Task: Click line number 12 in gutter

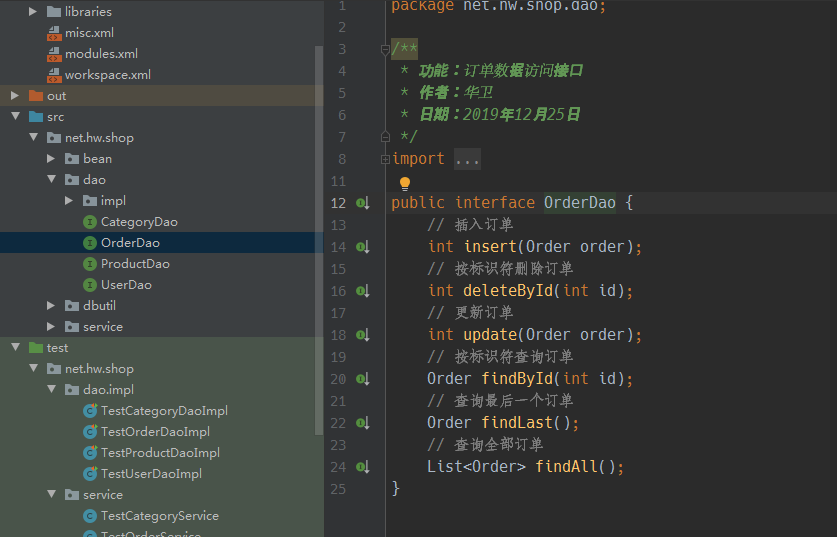Action: pos(338,203)
